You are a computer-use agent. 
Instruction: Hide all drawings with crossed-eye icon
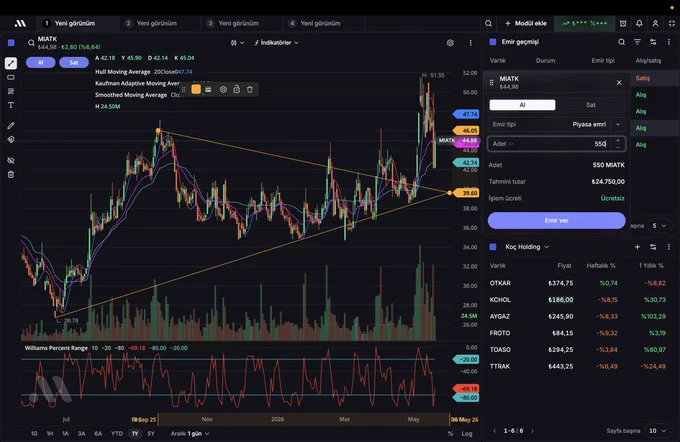[x=11, y=160]
